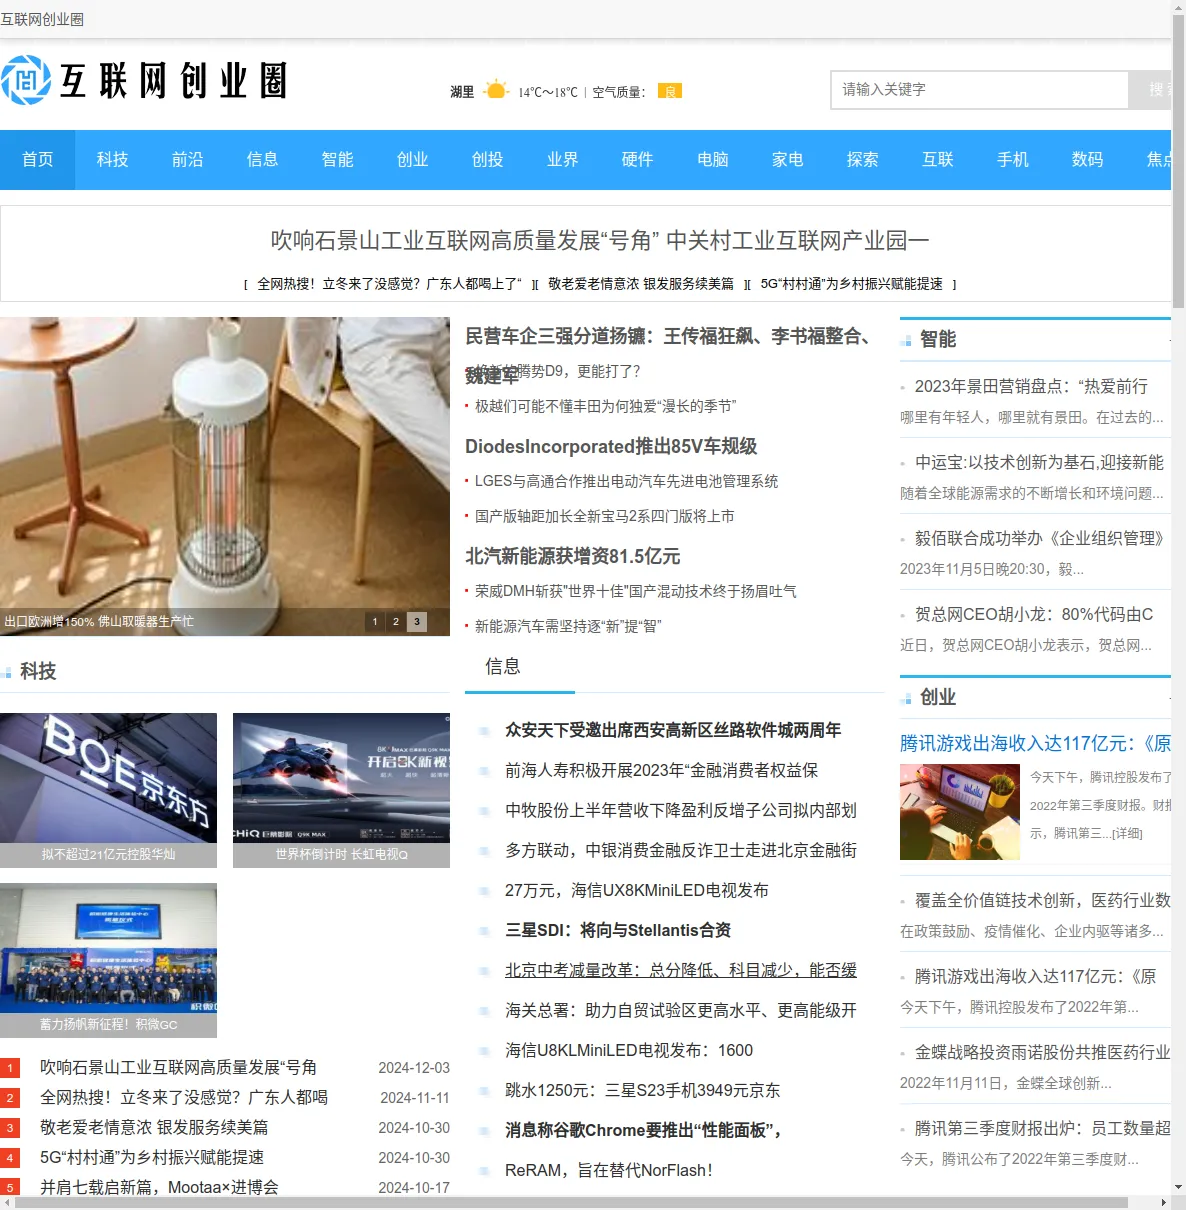Open 跳水1250元三星S23手机 article

(642, 1090)
